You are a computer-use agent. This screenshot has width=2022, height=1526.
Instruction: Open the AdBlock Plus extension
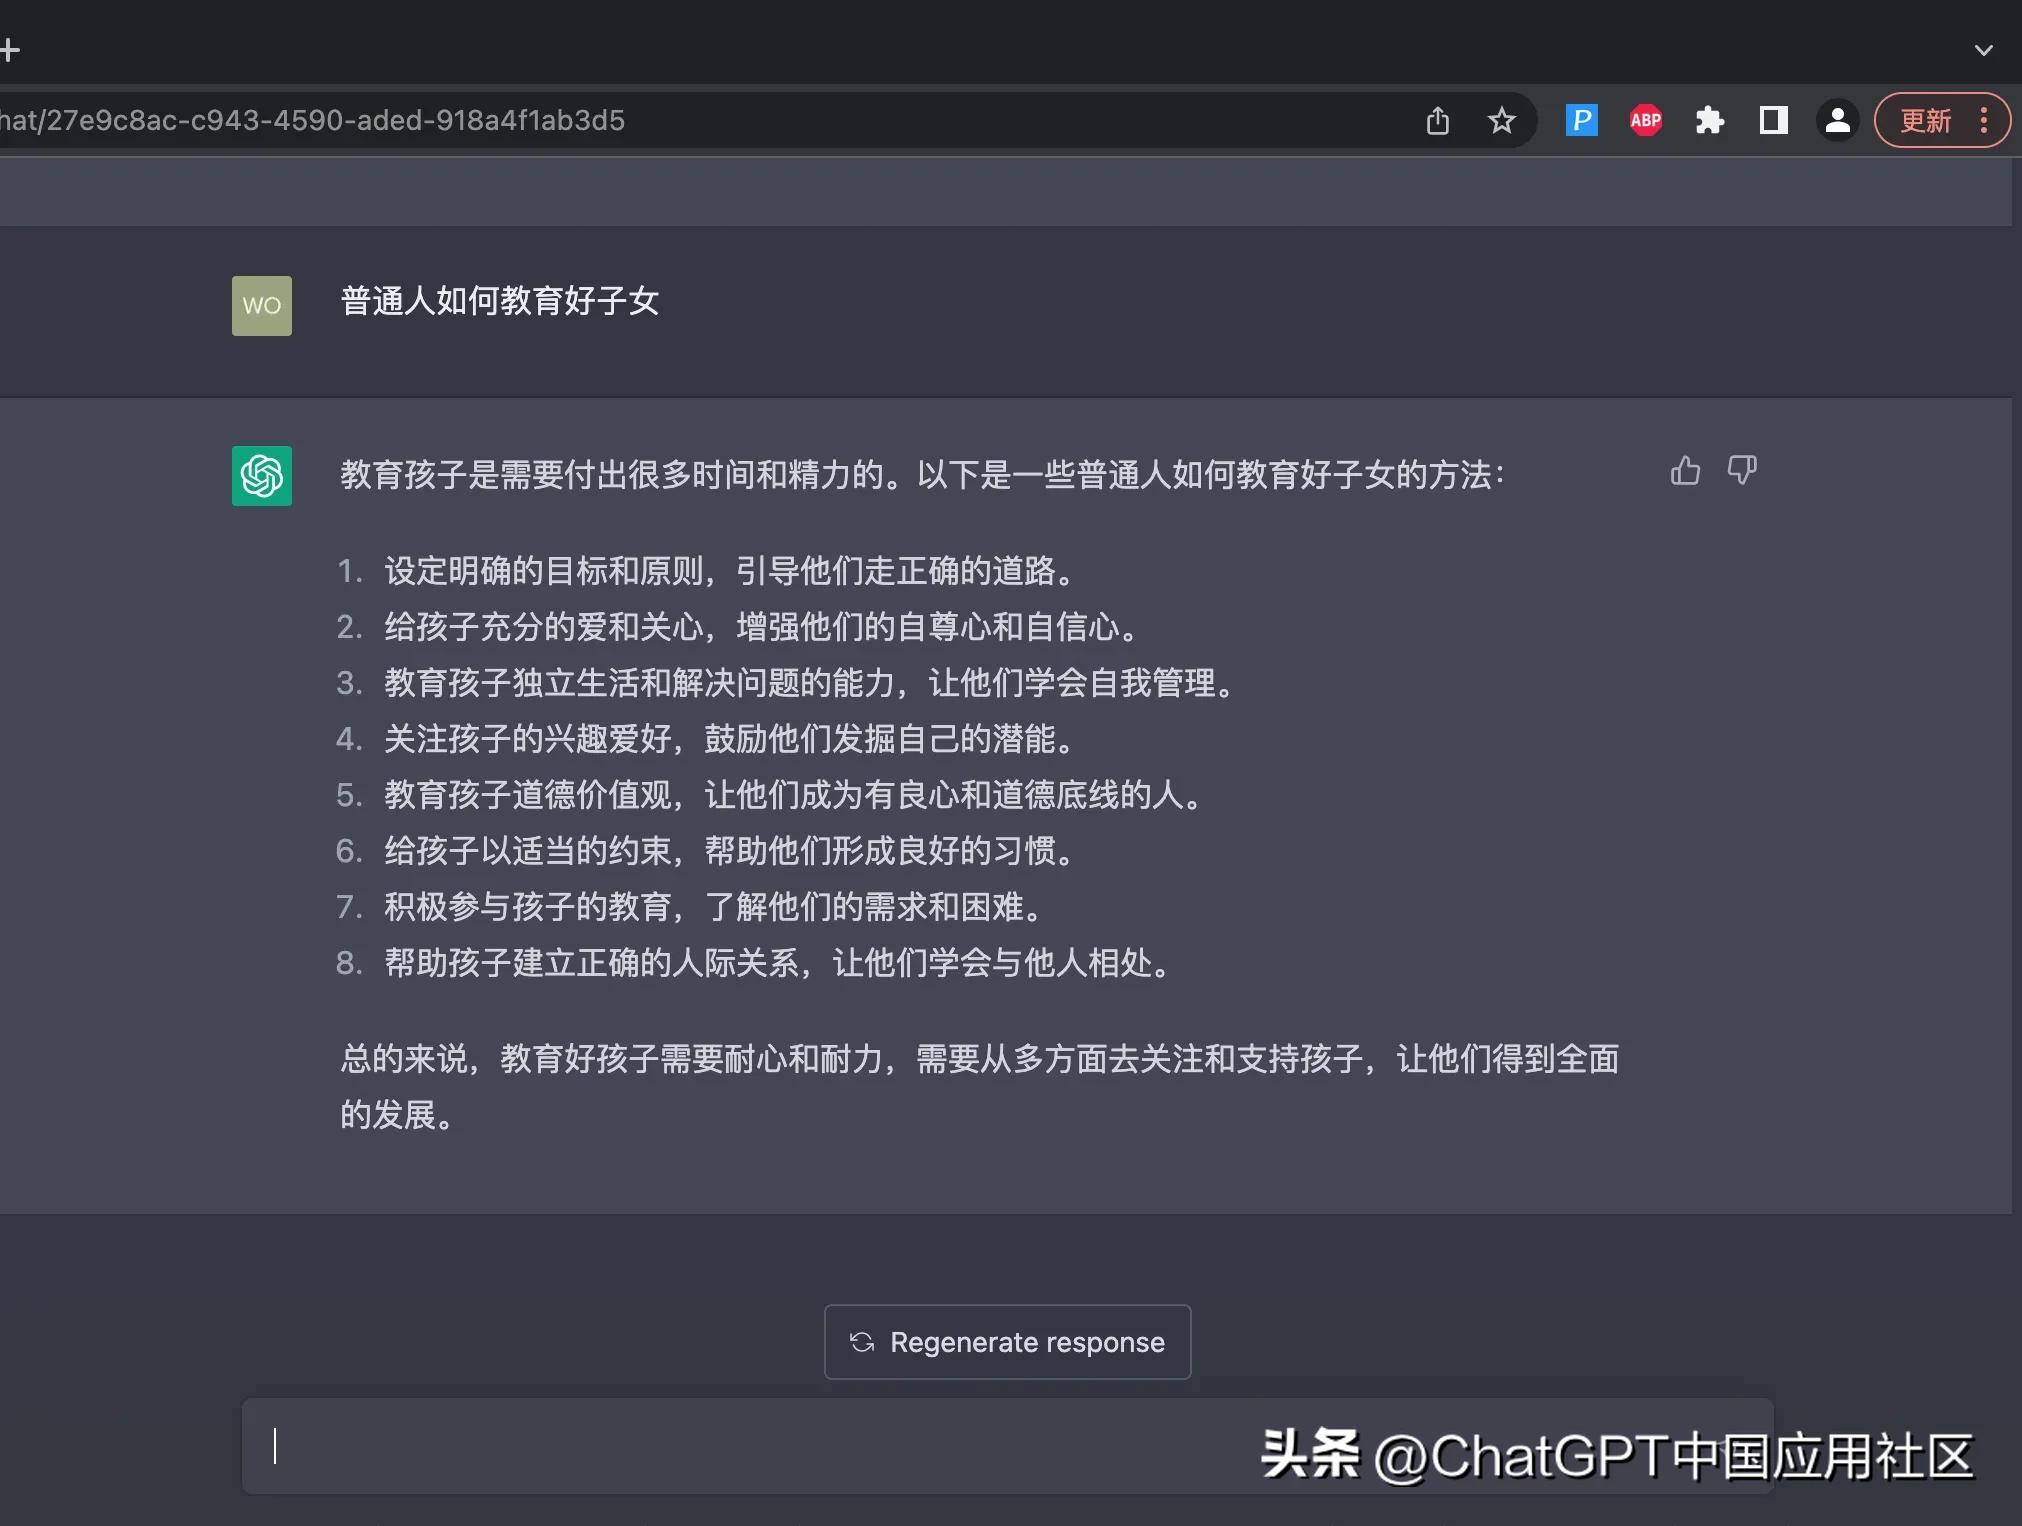pos(1645,120)
